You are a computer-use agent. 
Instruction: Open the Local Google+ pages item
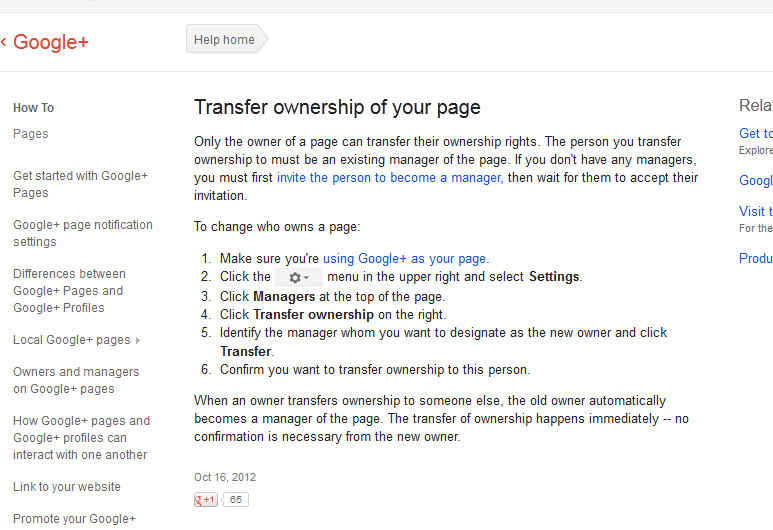[71, 340]
